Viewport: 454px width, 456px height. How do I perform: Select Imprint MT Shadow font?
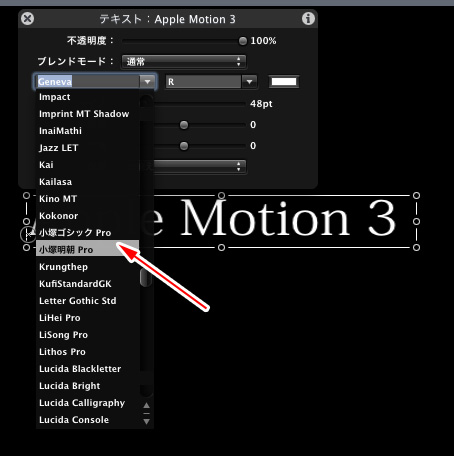[x=88, y=114]
